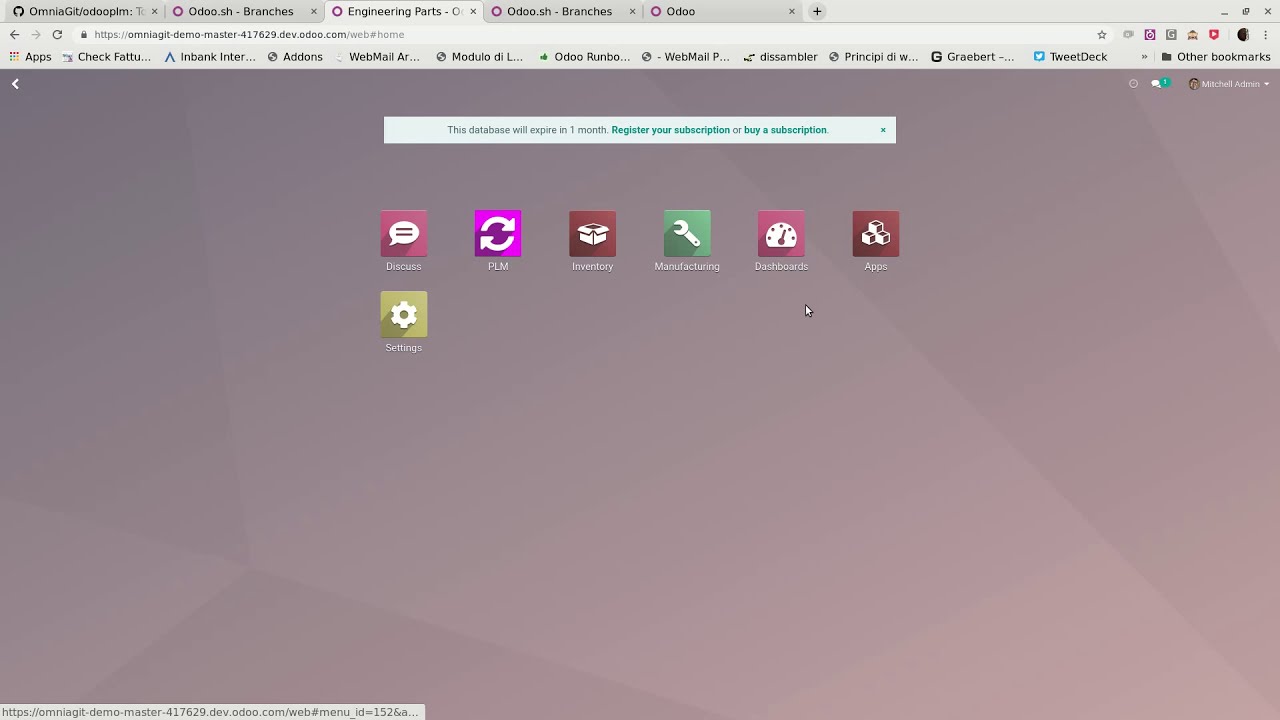Click the address bar URL

249,34
